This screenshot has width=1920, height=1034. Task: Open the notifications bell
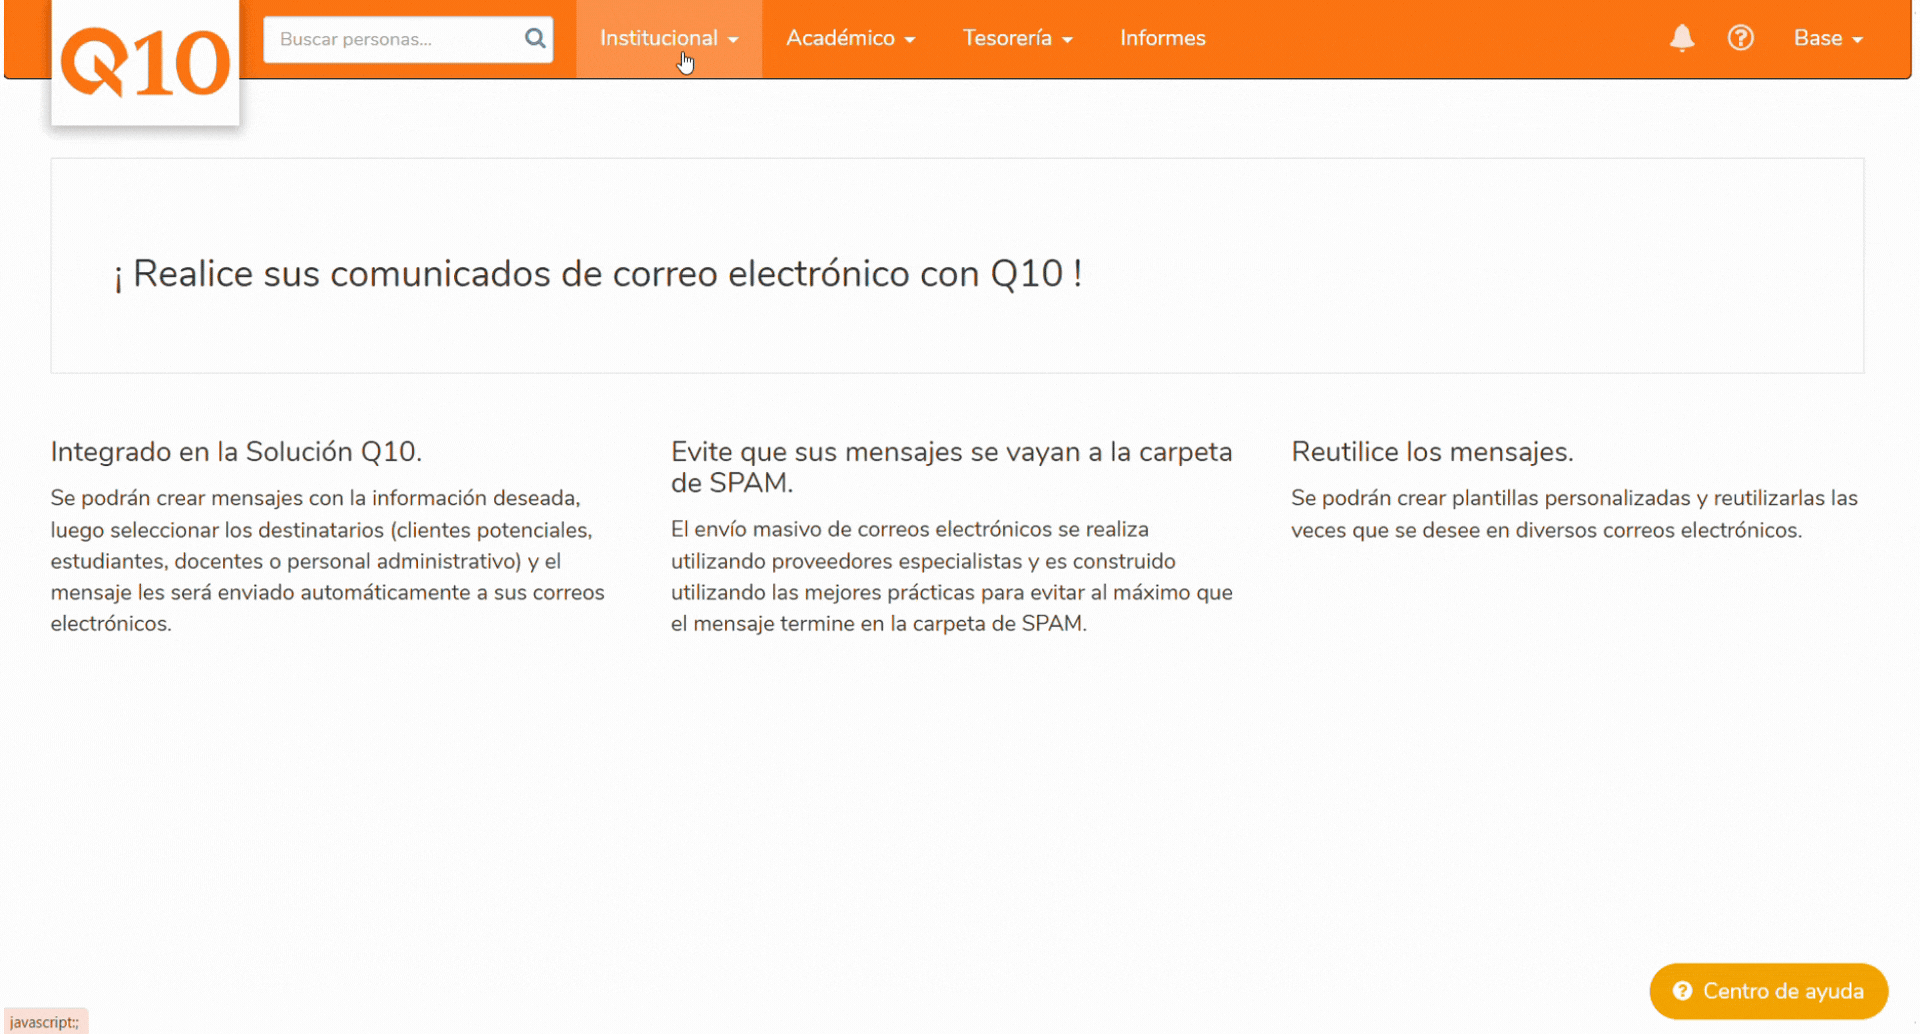(x=1682, y=38)
